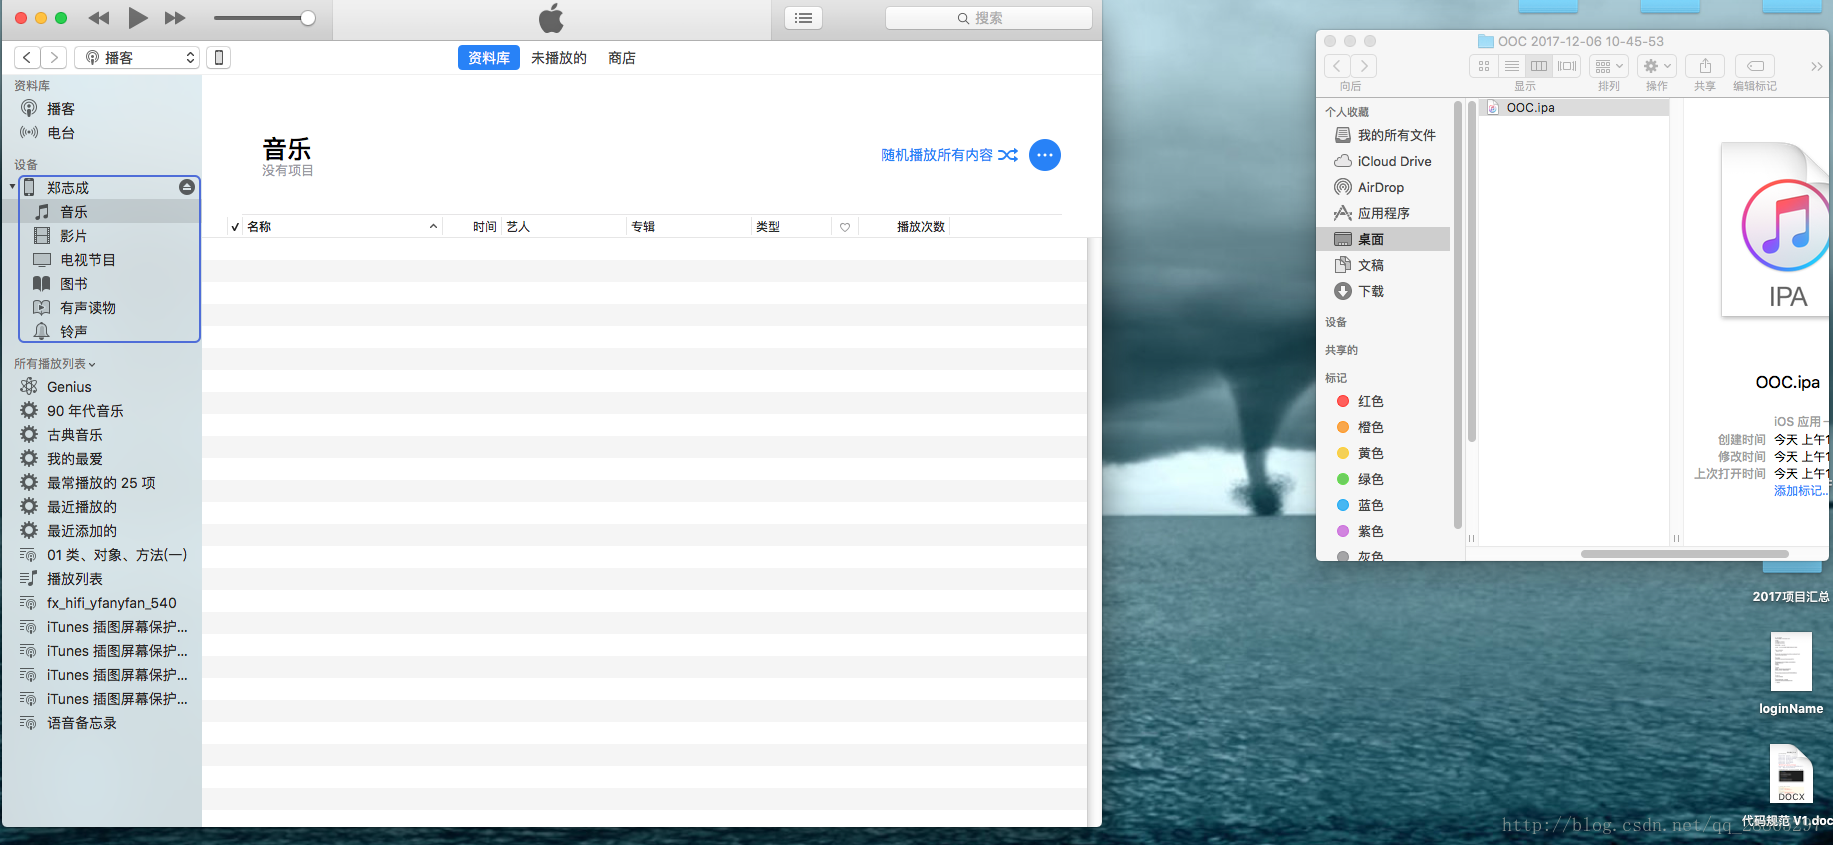Go back with iTunes back arrow
1833x845 pixels.
pyautogui.click(x=27, y=58)
